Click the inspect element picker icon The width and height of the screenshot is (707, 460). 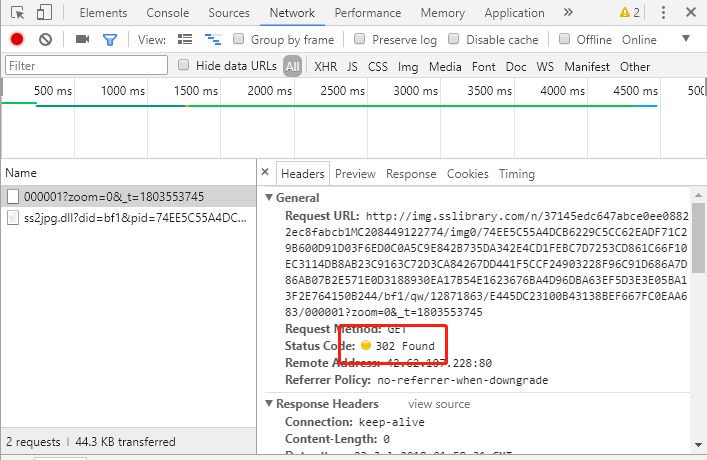[x=17, y=13]
